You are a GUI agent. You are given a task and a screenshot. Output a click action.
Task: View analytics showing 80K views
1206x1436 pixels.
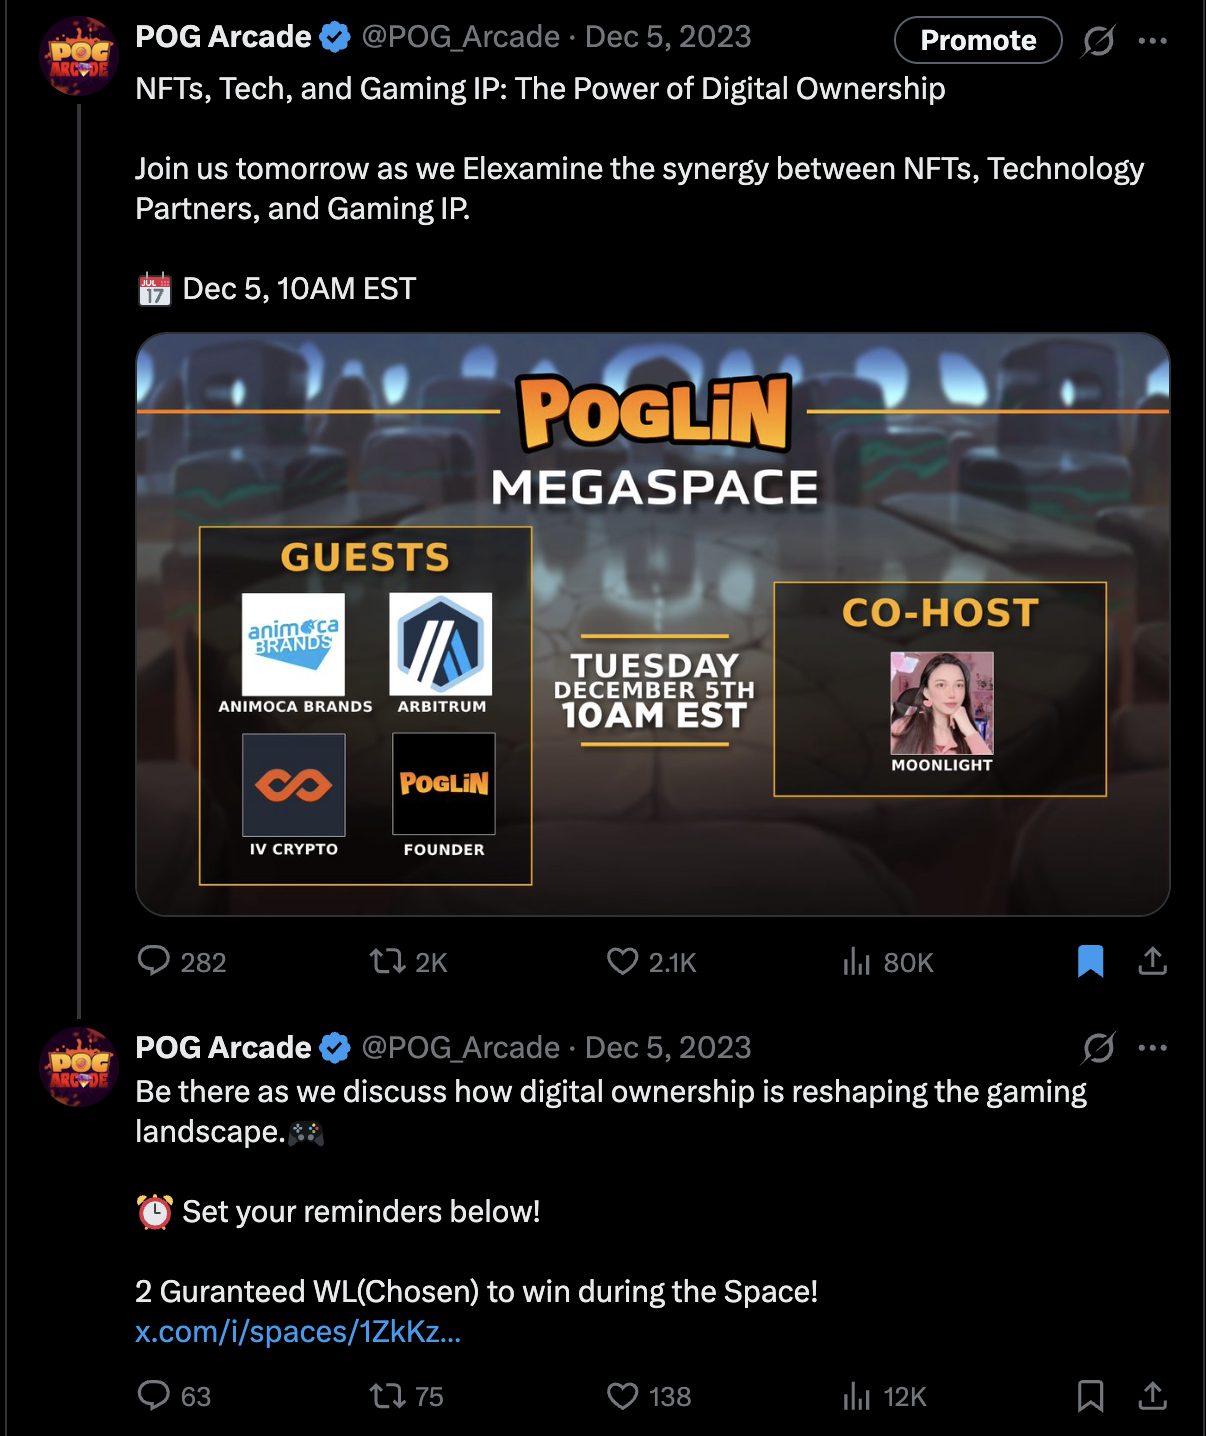pyautogui.click(x=888, y=962)
